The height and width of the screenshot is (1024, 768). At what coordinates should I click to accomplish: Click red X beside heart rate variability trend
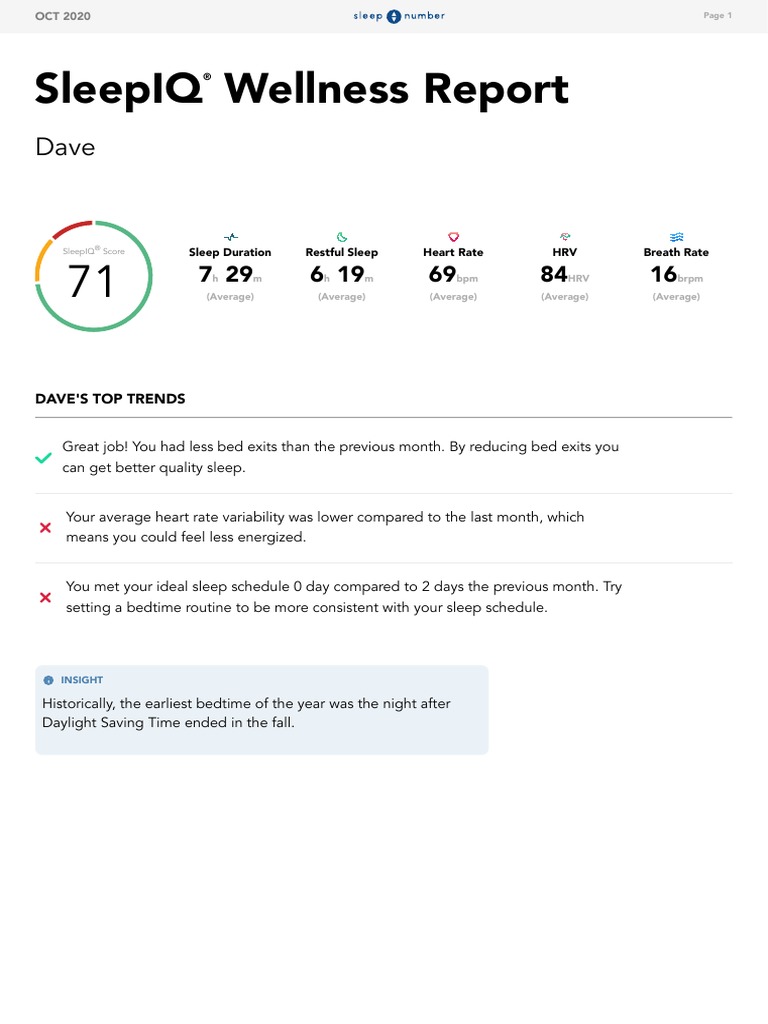pos(45,528)
